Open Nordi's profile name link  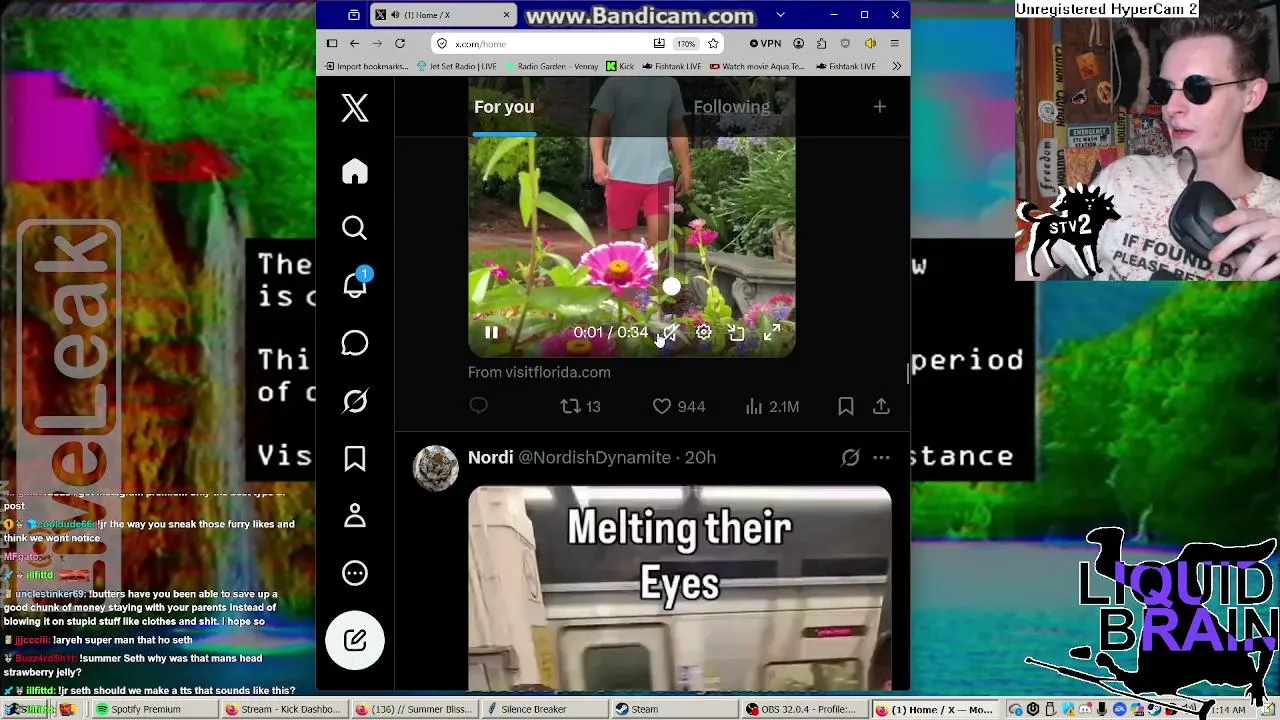[x=490, y=457]
